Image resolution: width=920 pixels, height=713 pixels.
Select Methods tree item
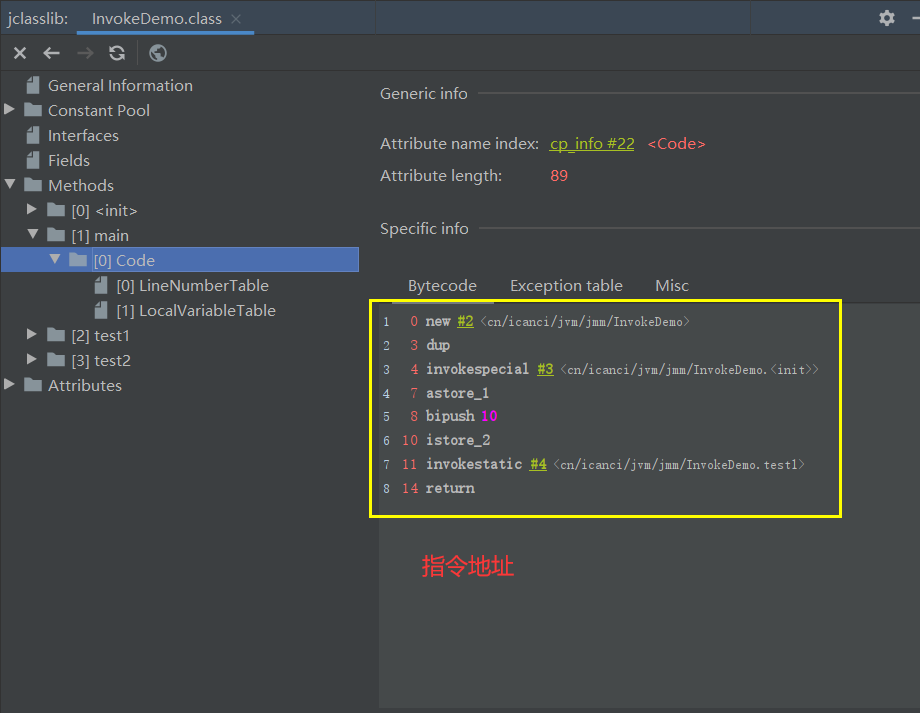(x=81, y=185)
